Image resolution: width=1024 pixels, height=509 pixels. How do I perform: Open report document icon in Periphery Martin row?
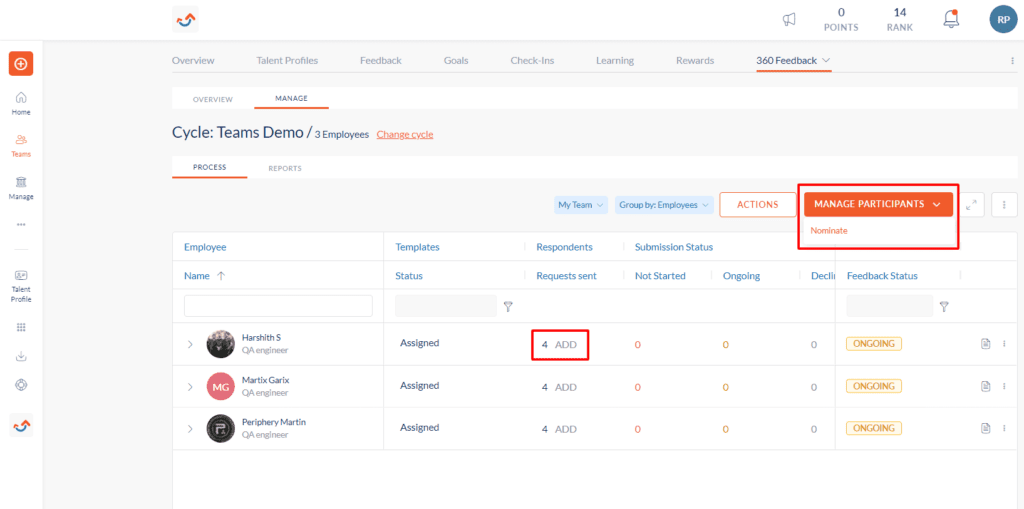[986, 428]
